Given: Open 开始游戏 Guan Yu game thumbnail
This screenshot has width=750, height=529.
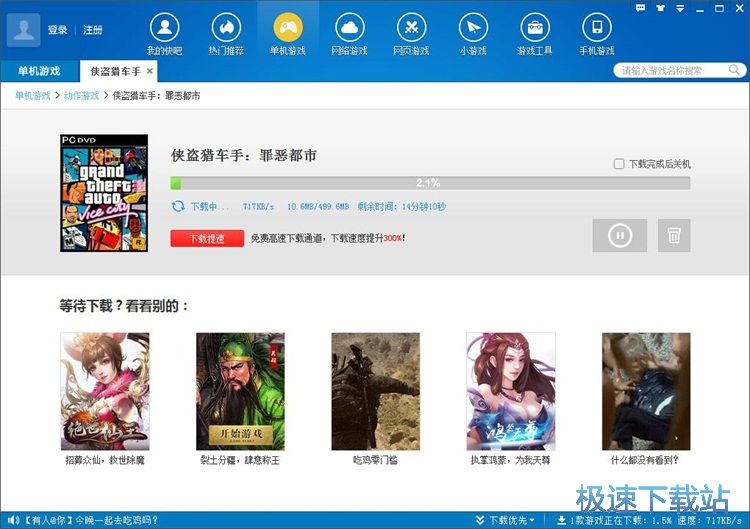Looking at the screenshot, I should (240, 391).
